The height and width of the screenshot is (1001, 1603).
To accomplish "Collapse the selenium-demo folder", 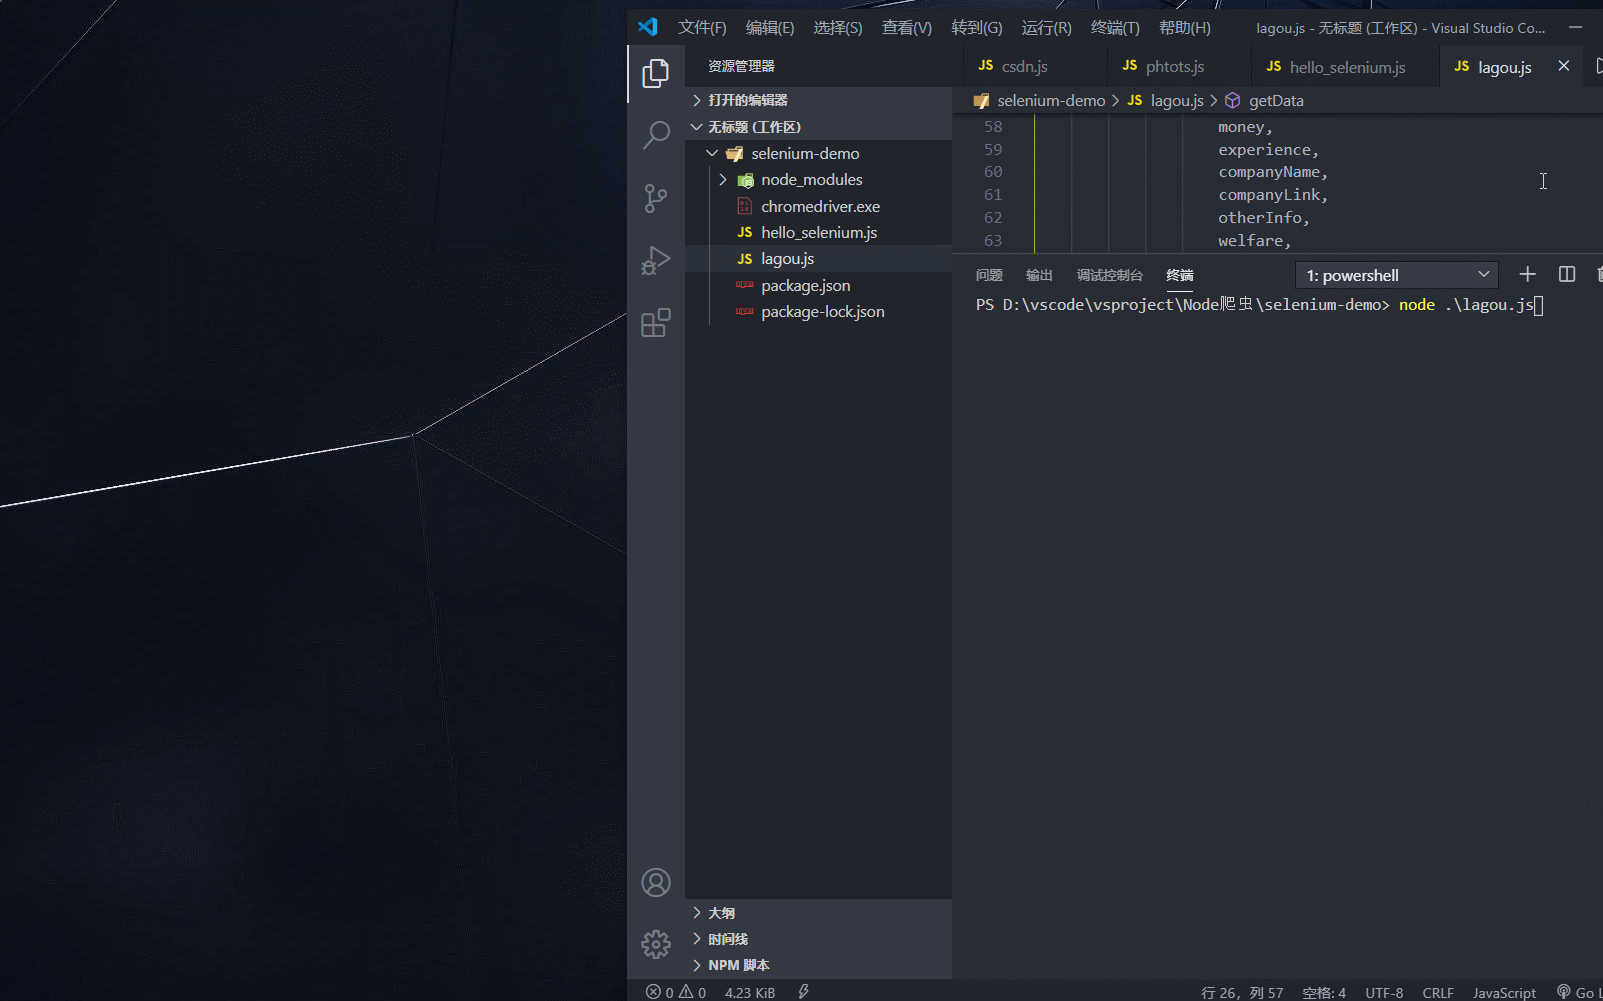I will 711,153.
